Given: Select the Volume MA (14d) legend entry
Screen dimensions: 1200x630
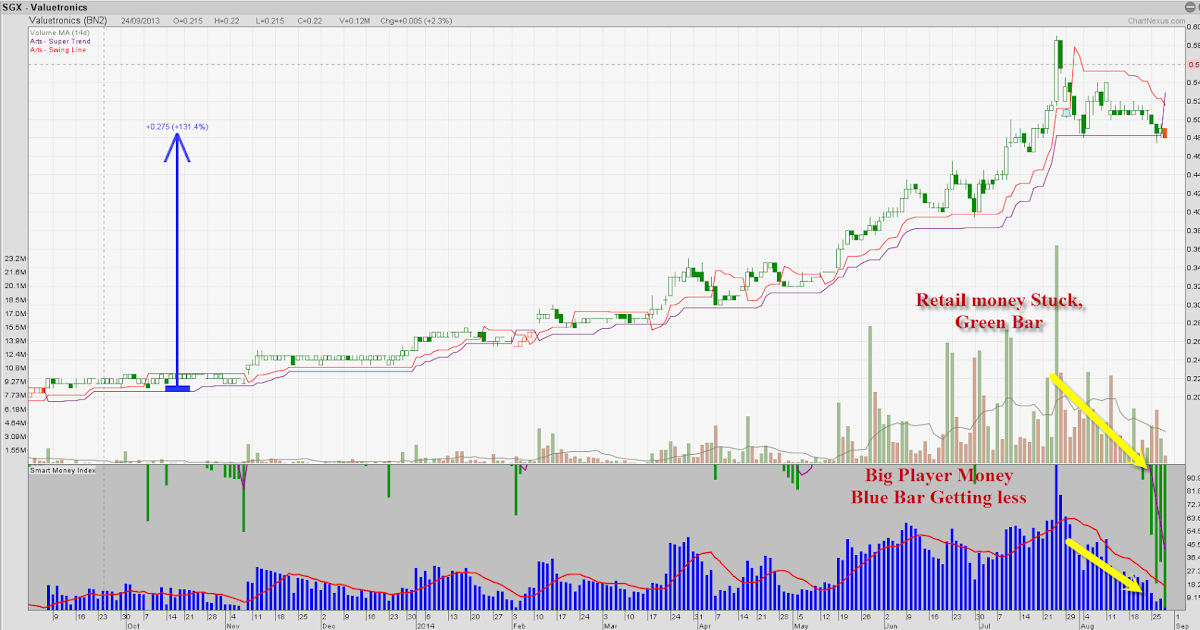Looking at the screenshot, I should 60,32.
